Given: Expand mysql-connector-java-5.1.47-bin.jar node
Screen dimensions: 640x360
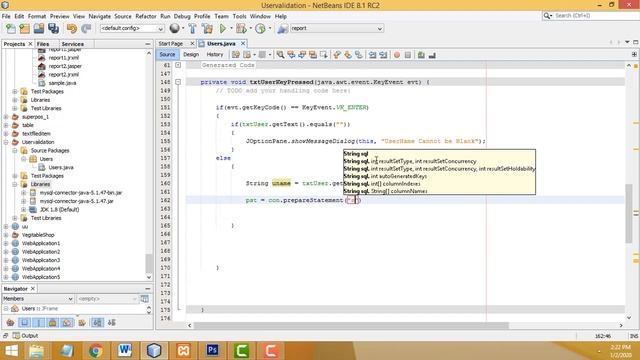Looking at the screenshot, I should [x=24, y=193].
